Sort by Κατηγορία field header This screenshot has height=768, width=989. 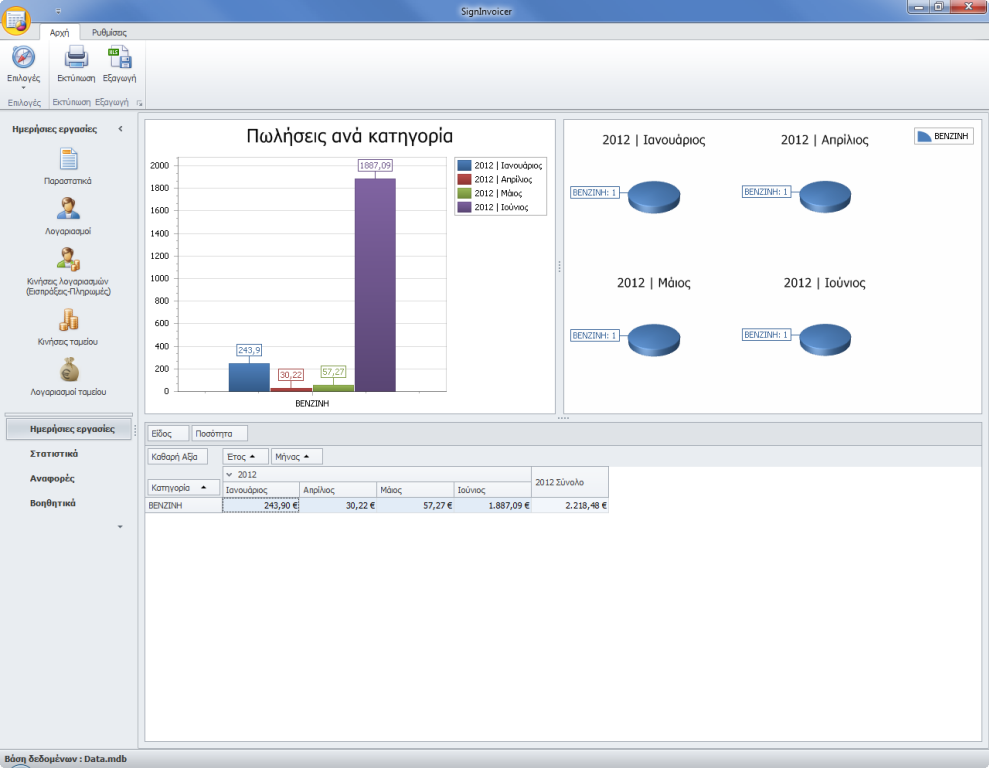point(184,487)
